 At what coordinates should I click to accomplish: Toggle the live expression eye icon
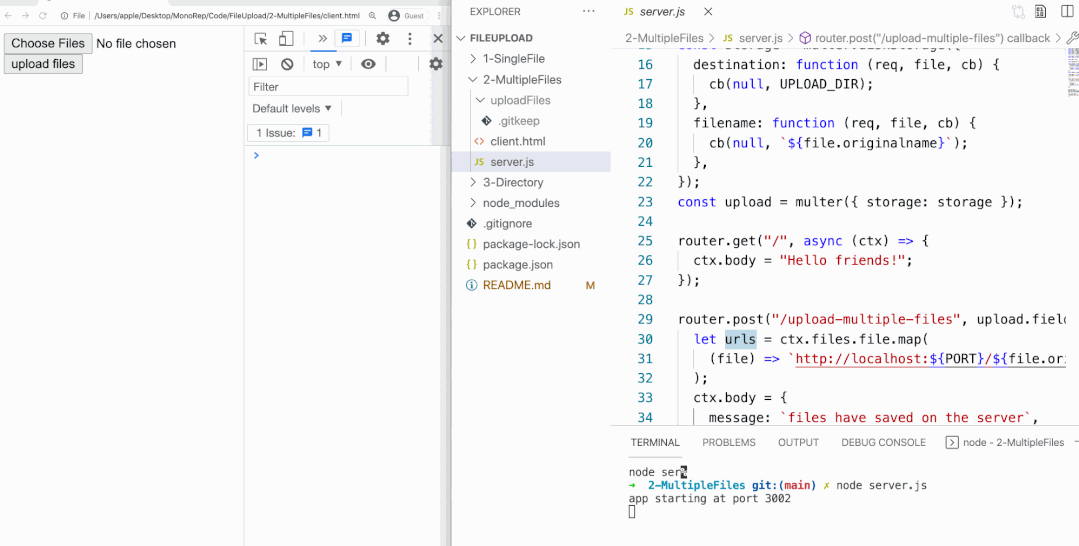[368, 64]
